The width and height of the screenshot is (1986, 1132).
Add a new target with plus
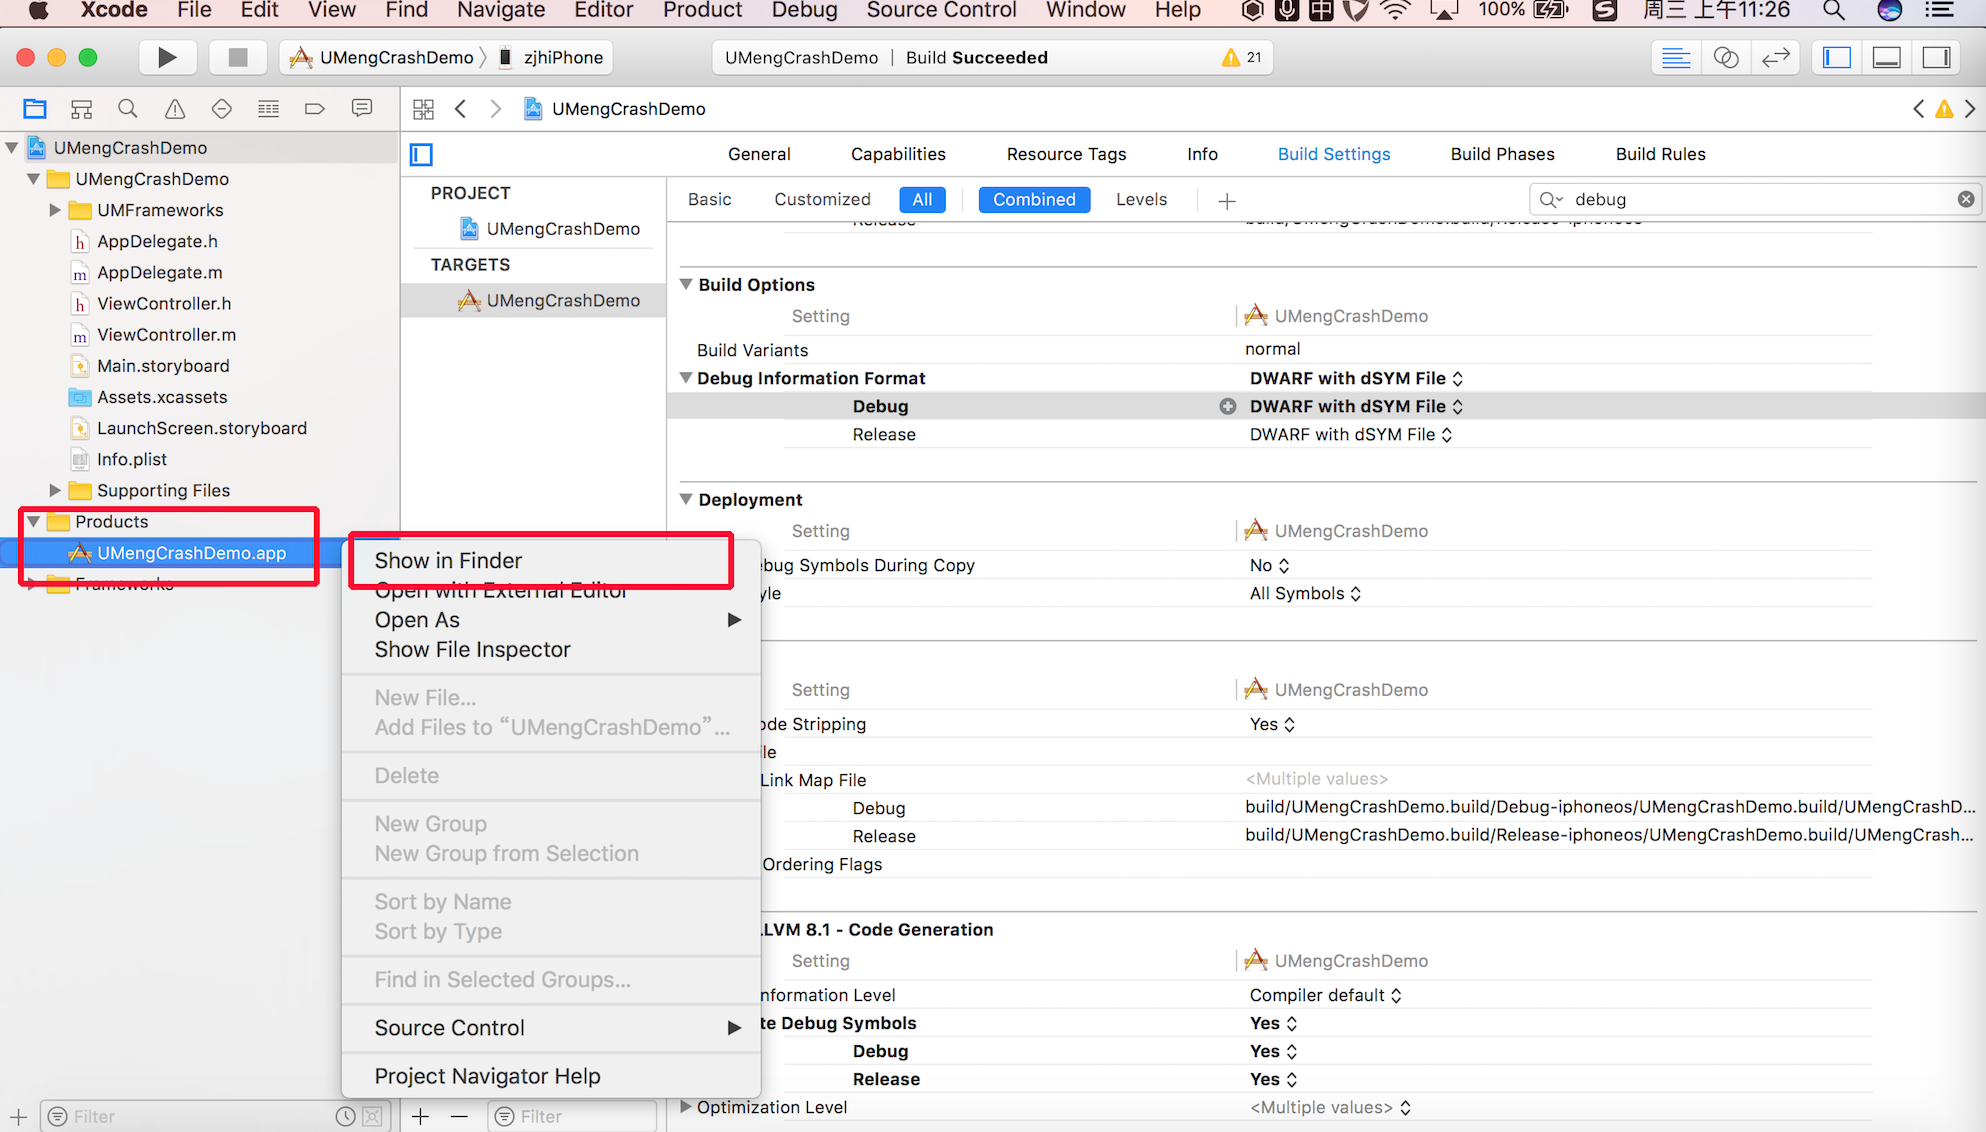[421, 1116]
